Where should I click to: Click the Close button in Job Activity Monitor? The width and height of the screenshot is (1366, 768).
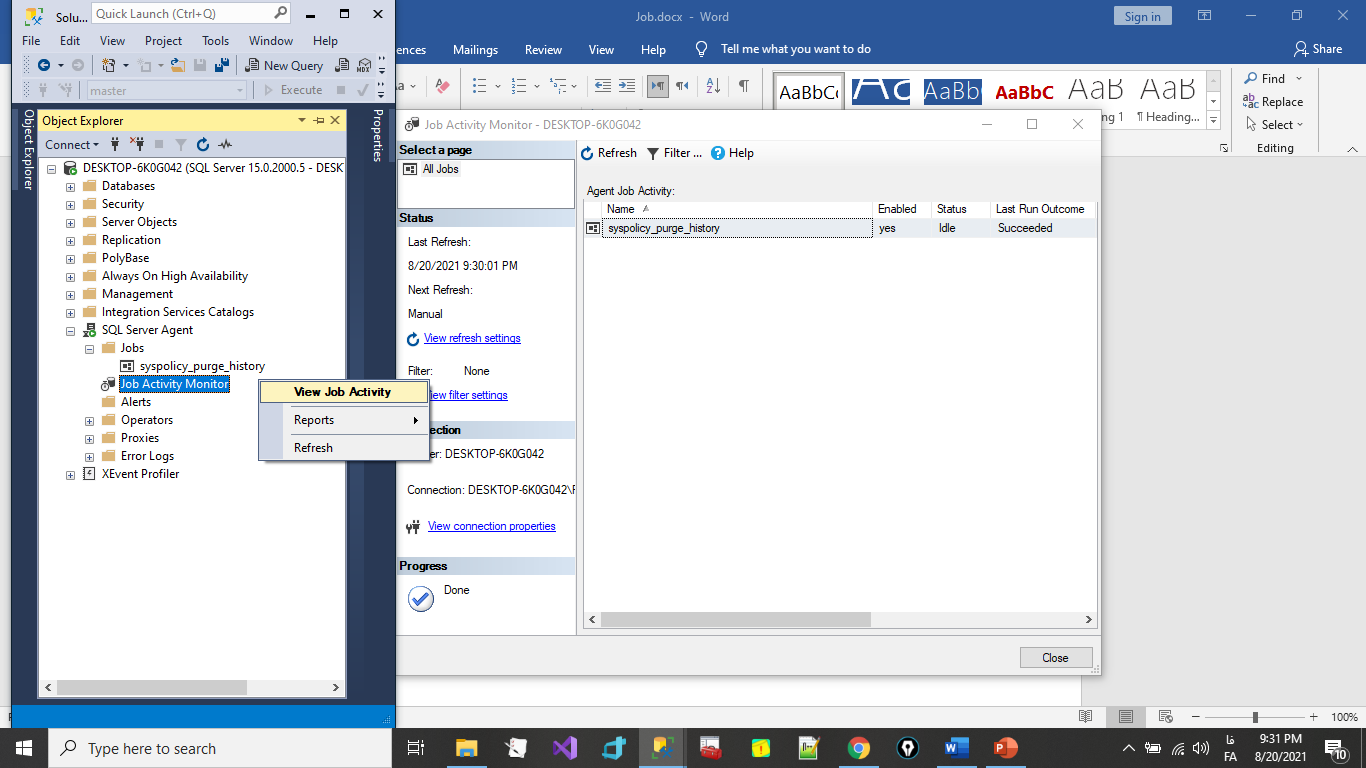1055,657
